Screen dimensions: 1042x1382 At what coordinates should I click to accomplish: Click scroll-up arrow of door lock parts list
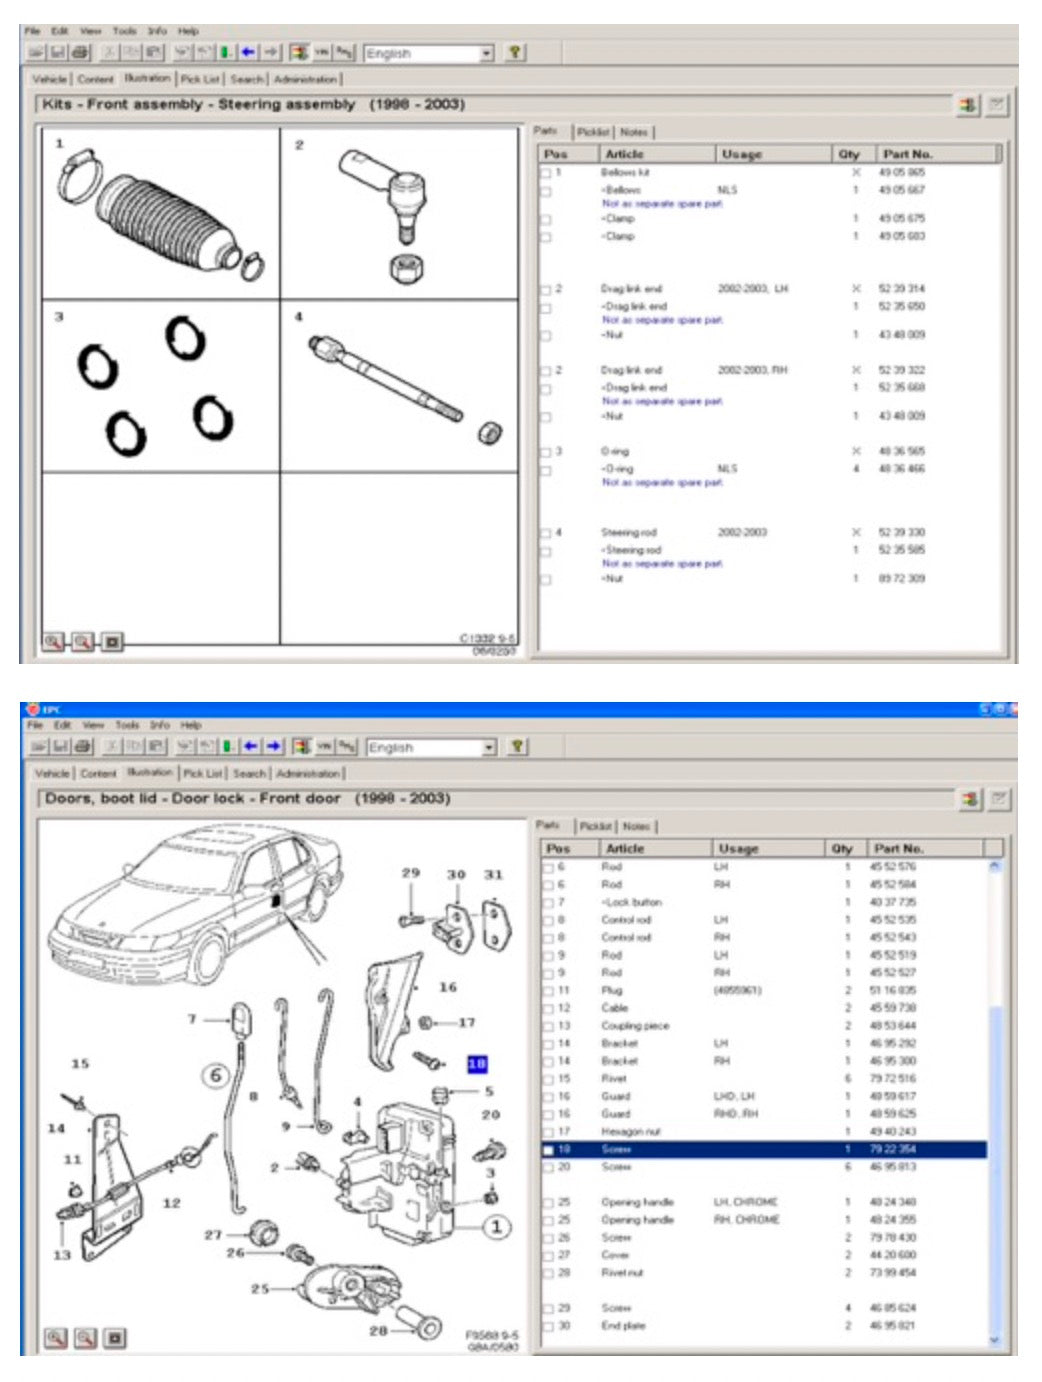tap(994, 866)
